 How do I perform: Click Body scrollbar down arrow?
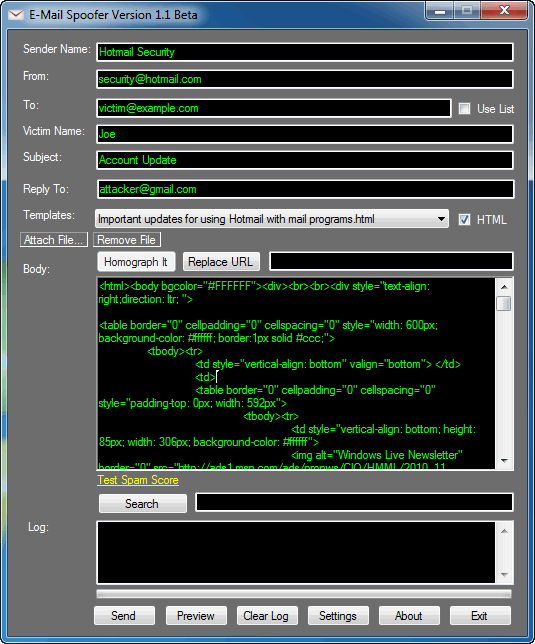point(505,461)
